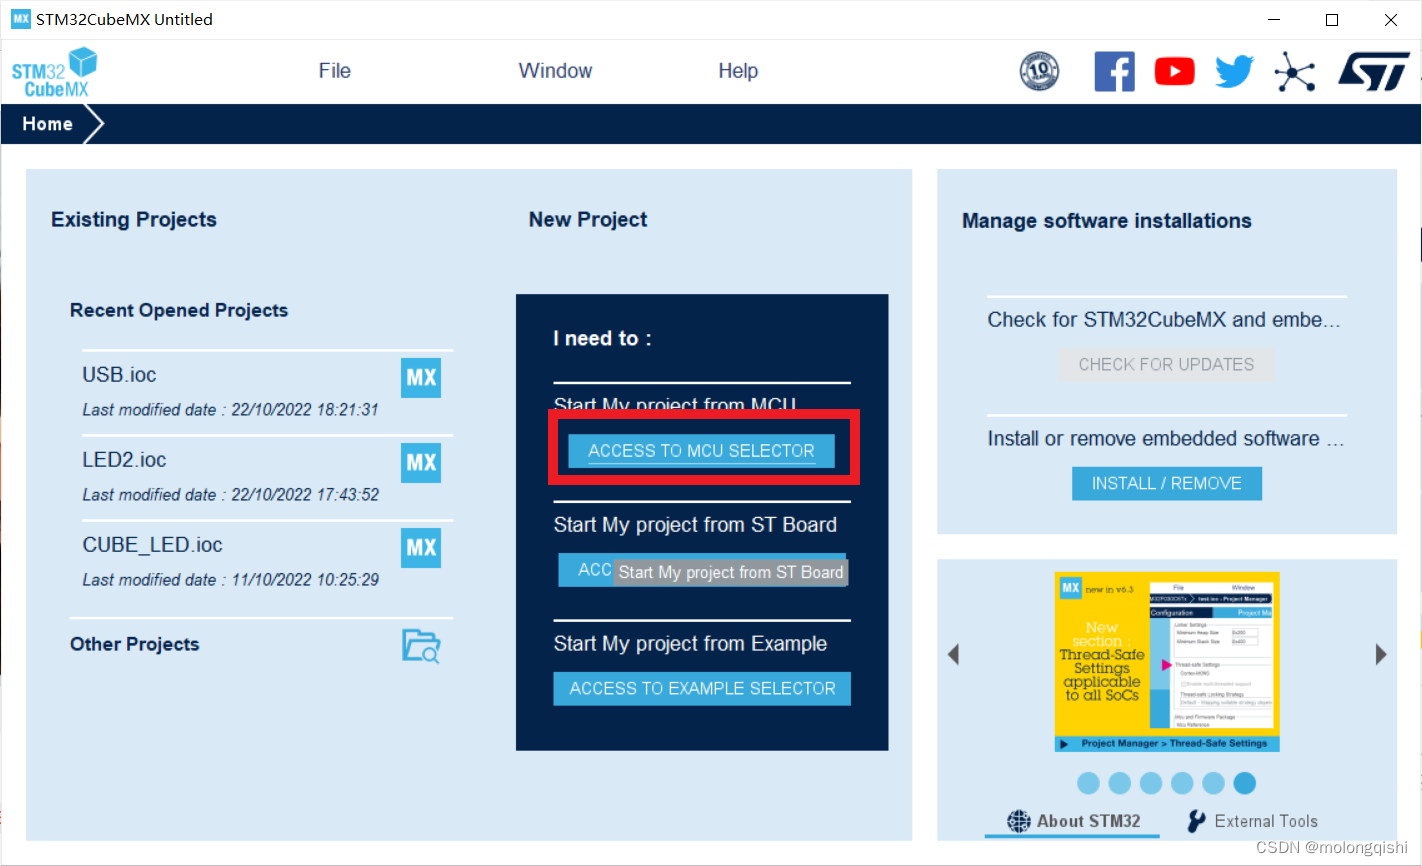
Task: Click 'Start My project from Example' heading
Action: click(690, 644)
